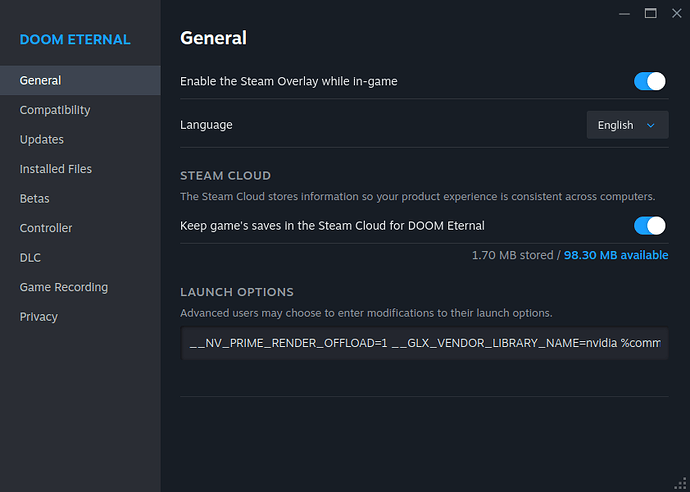The width and height of the screenshot is (690, 492).
Task: Open the Game Recording settings
Action: (64, 287)
